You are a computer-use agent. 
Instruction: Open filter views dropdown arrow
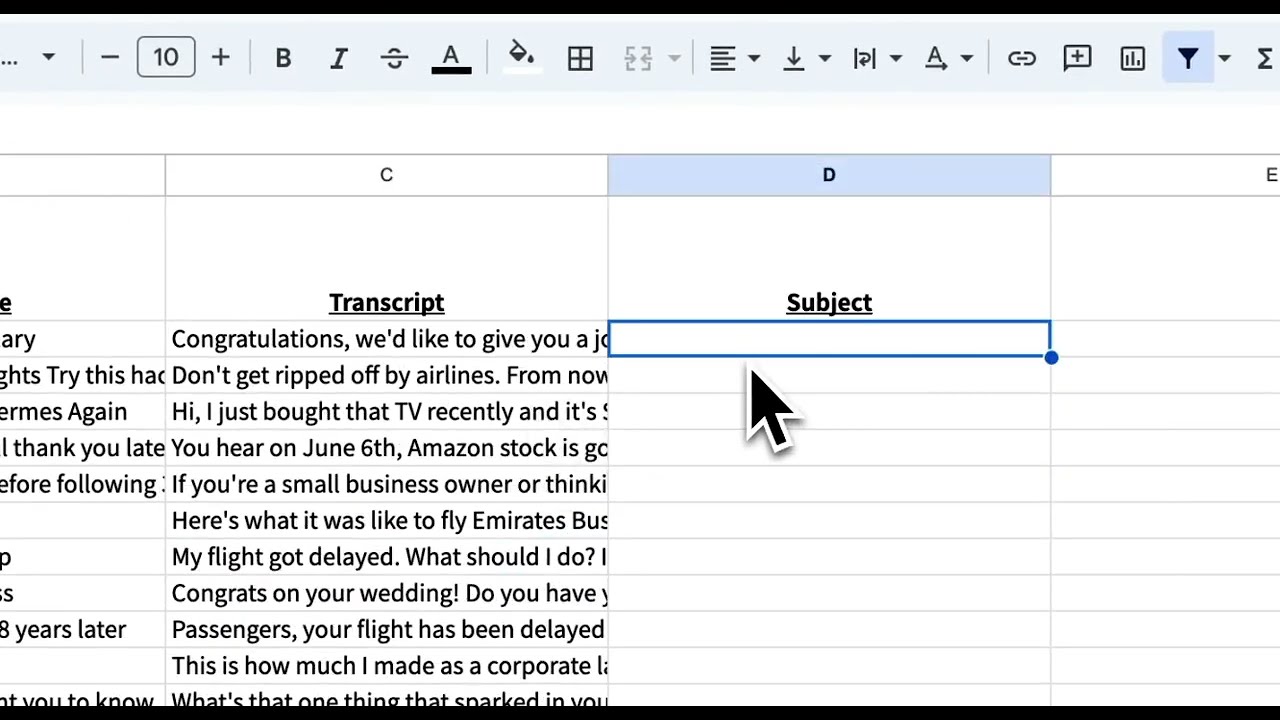tap(1224, 58)
